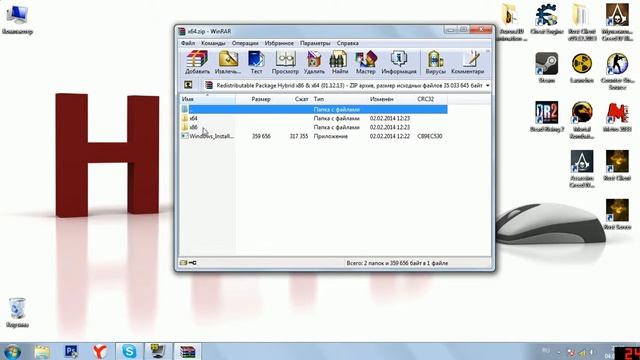Open the Computer desktop icon
640x360 pixels.
(17, 20)
